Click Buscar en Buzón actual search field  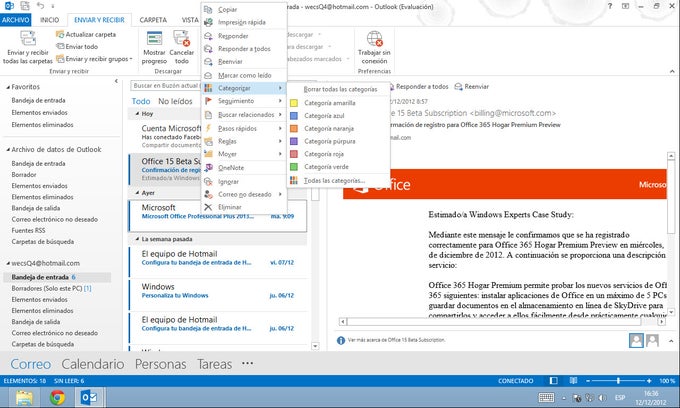coord(166,86)
